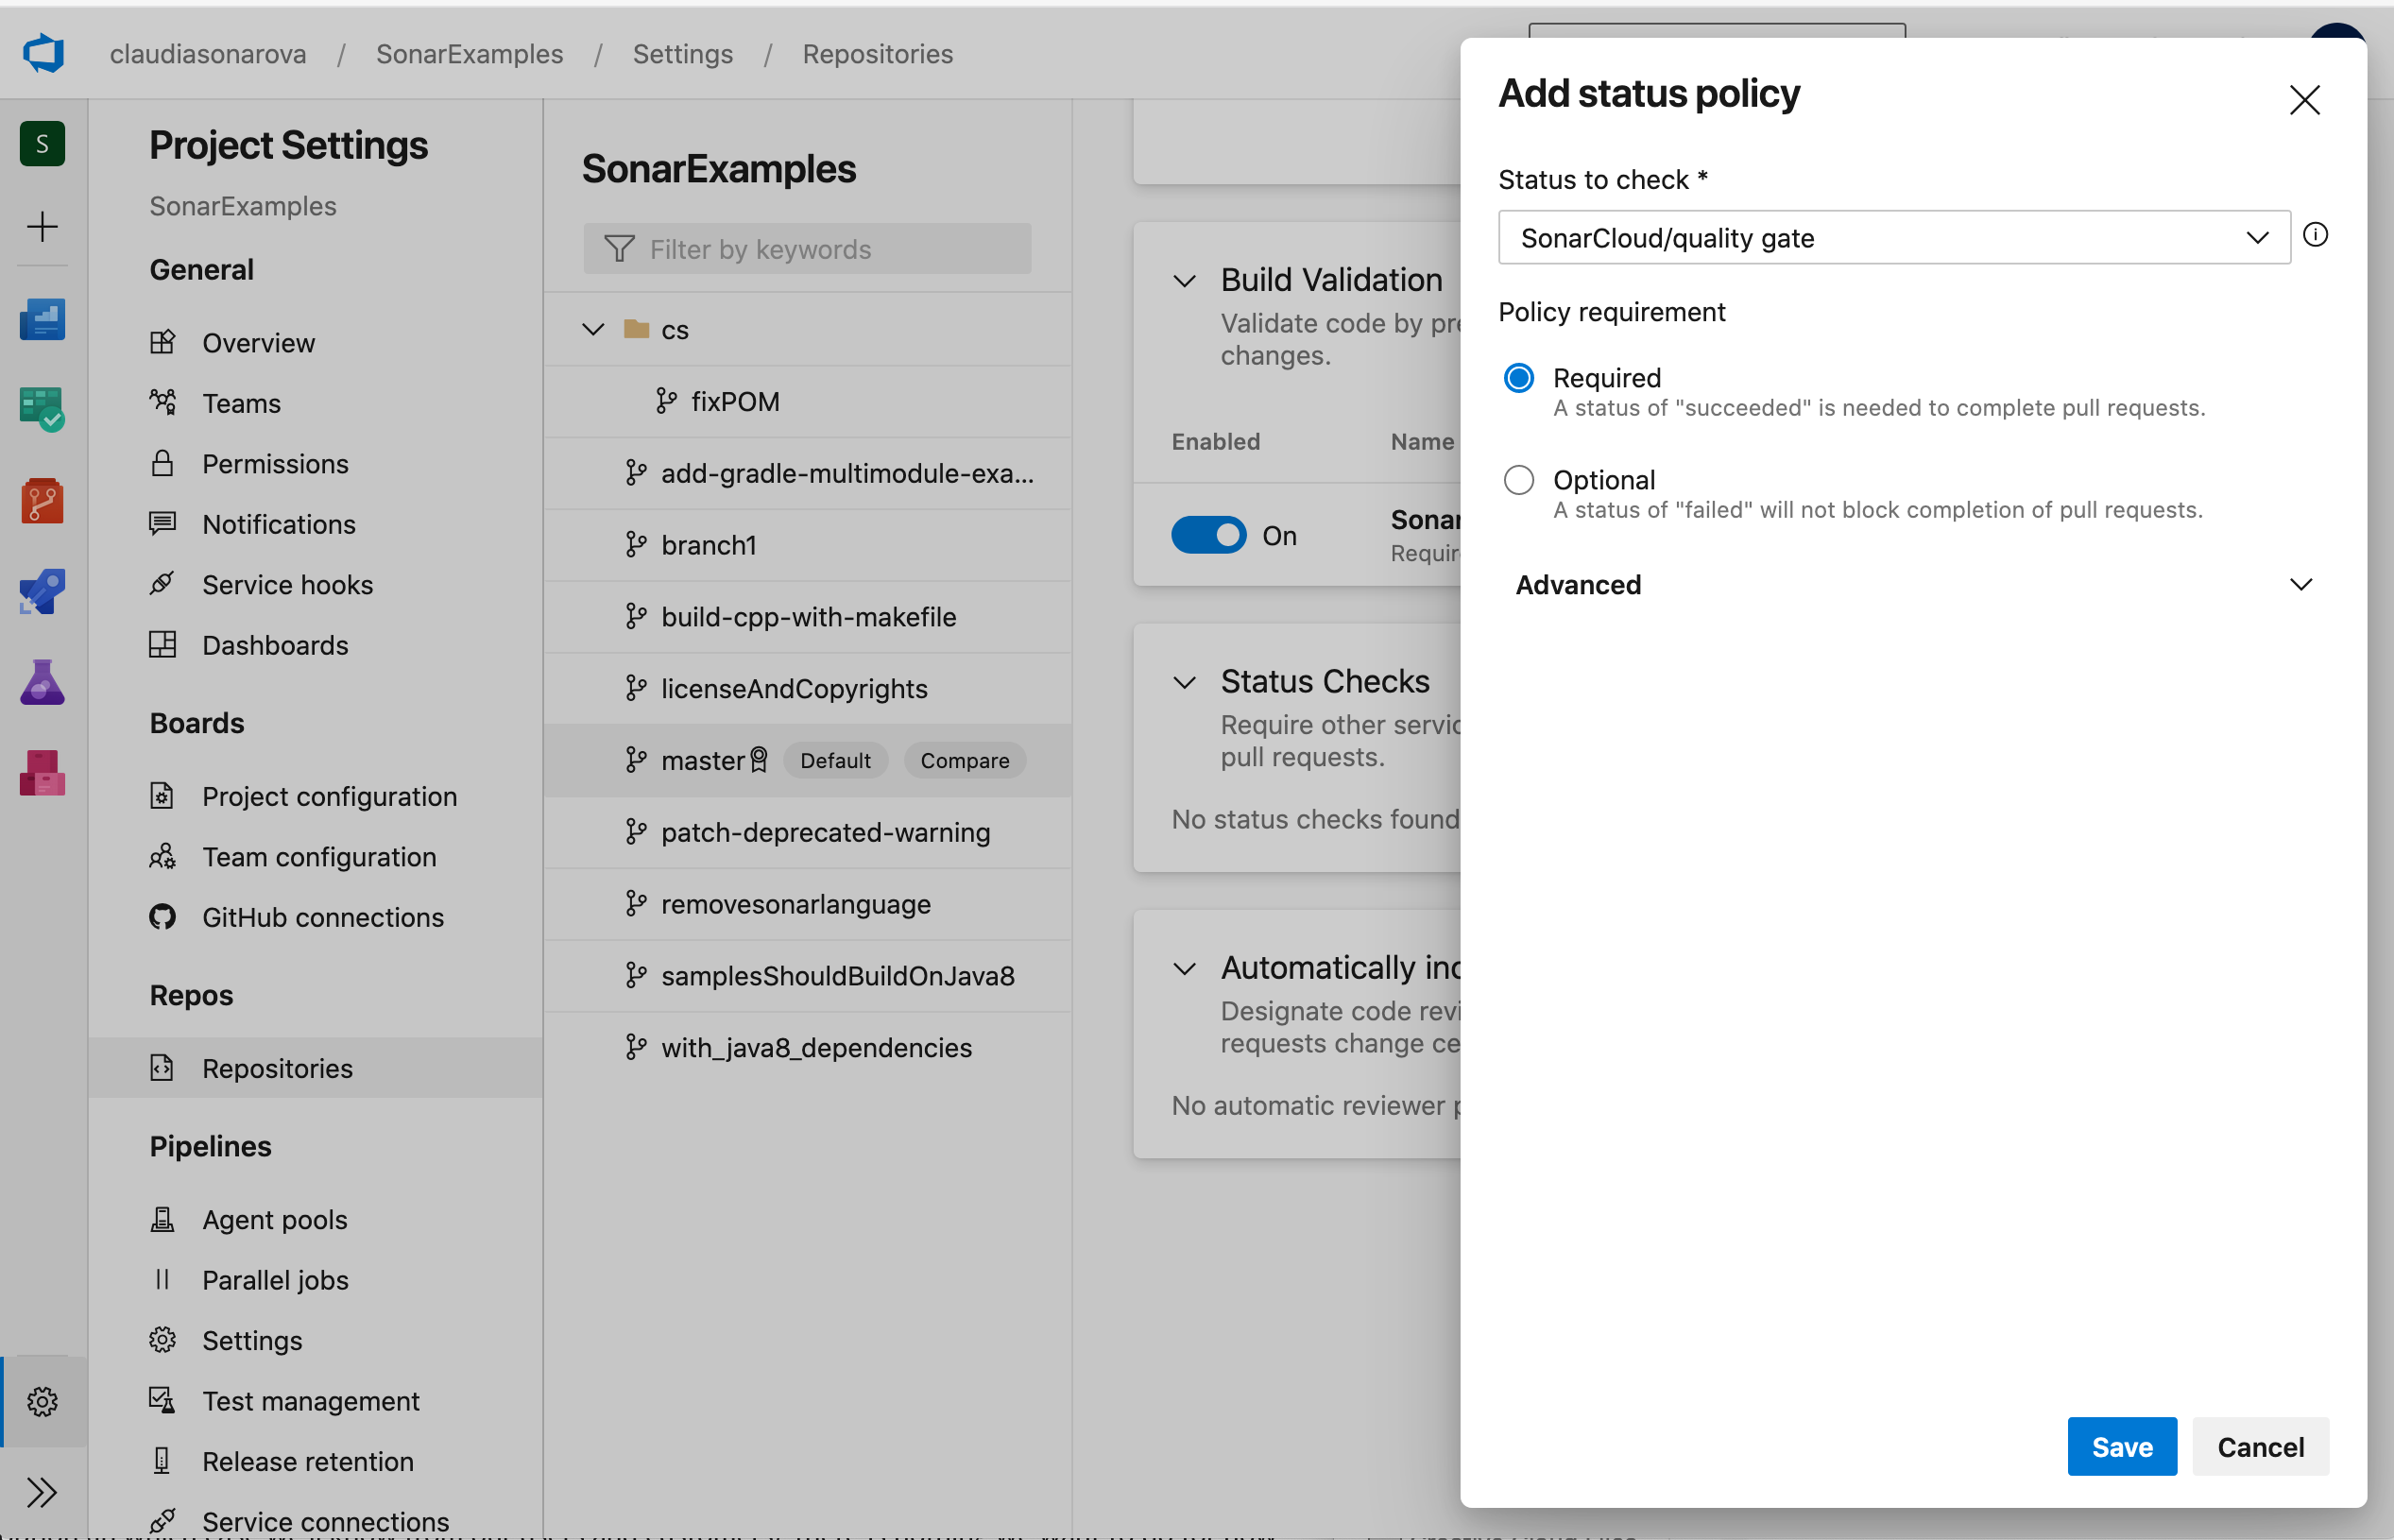Open the Status to check dropdown
Screen dimensions: 2394x1540
click(x=1894, y=237)
